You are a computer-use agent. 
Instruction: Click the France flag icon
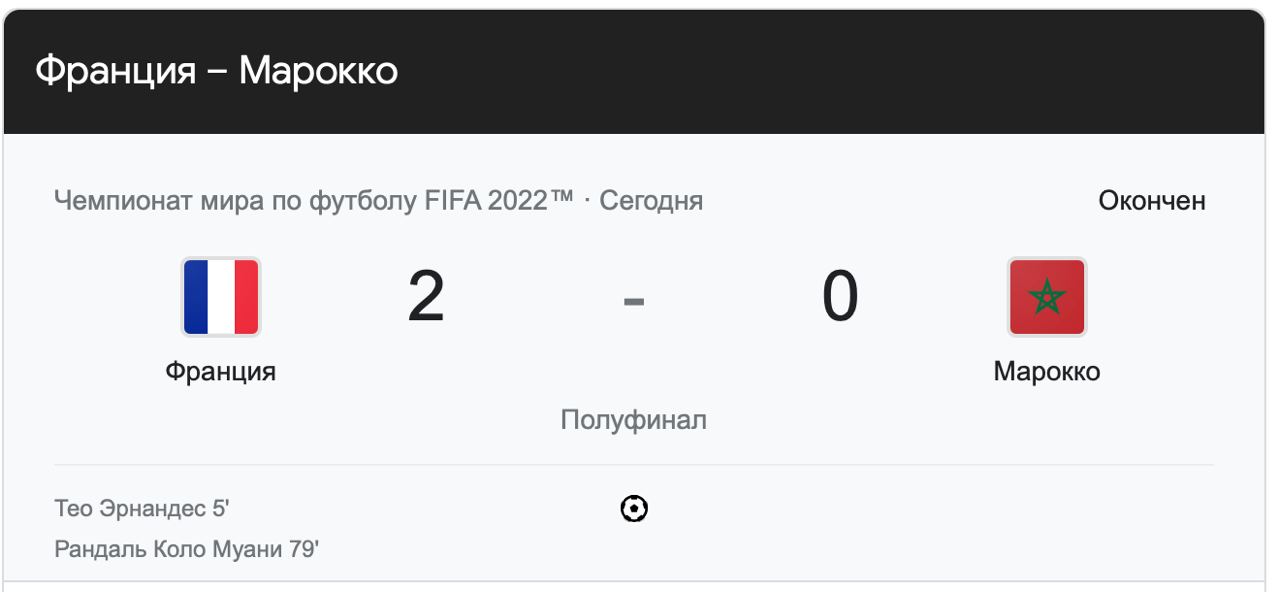click(x=221, y=297)
